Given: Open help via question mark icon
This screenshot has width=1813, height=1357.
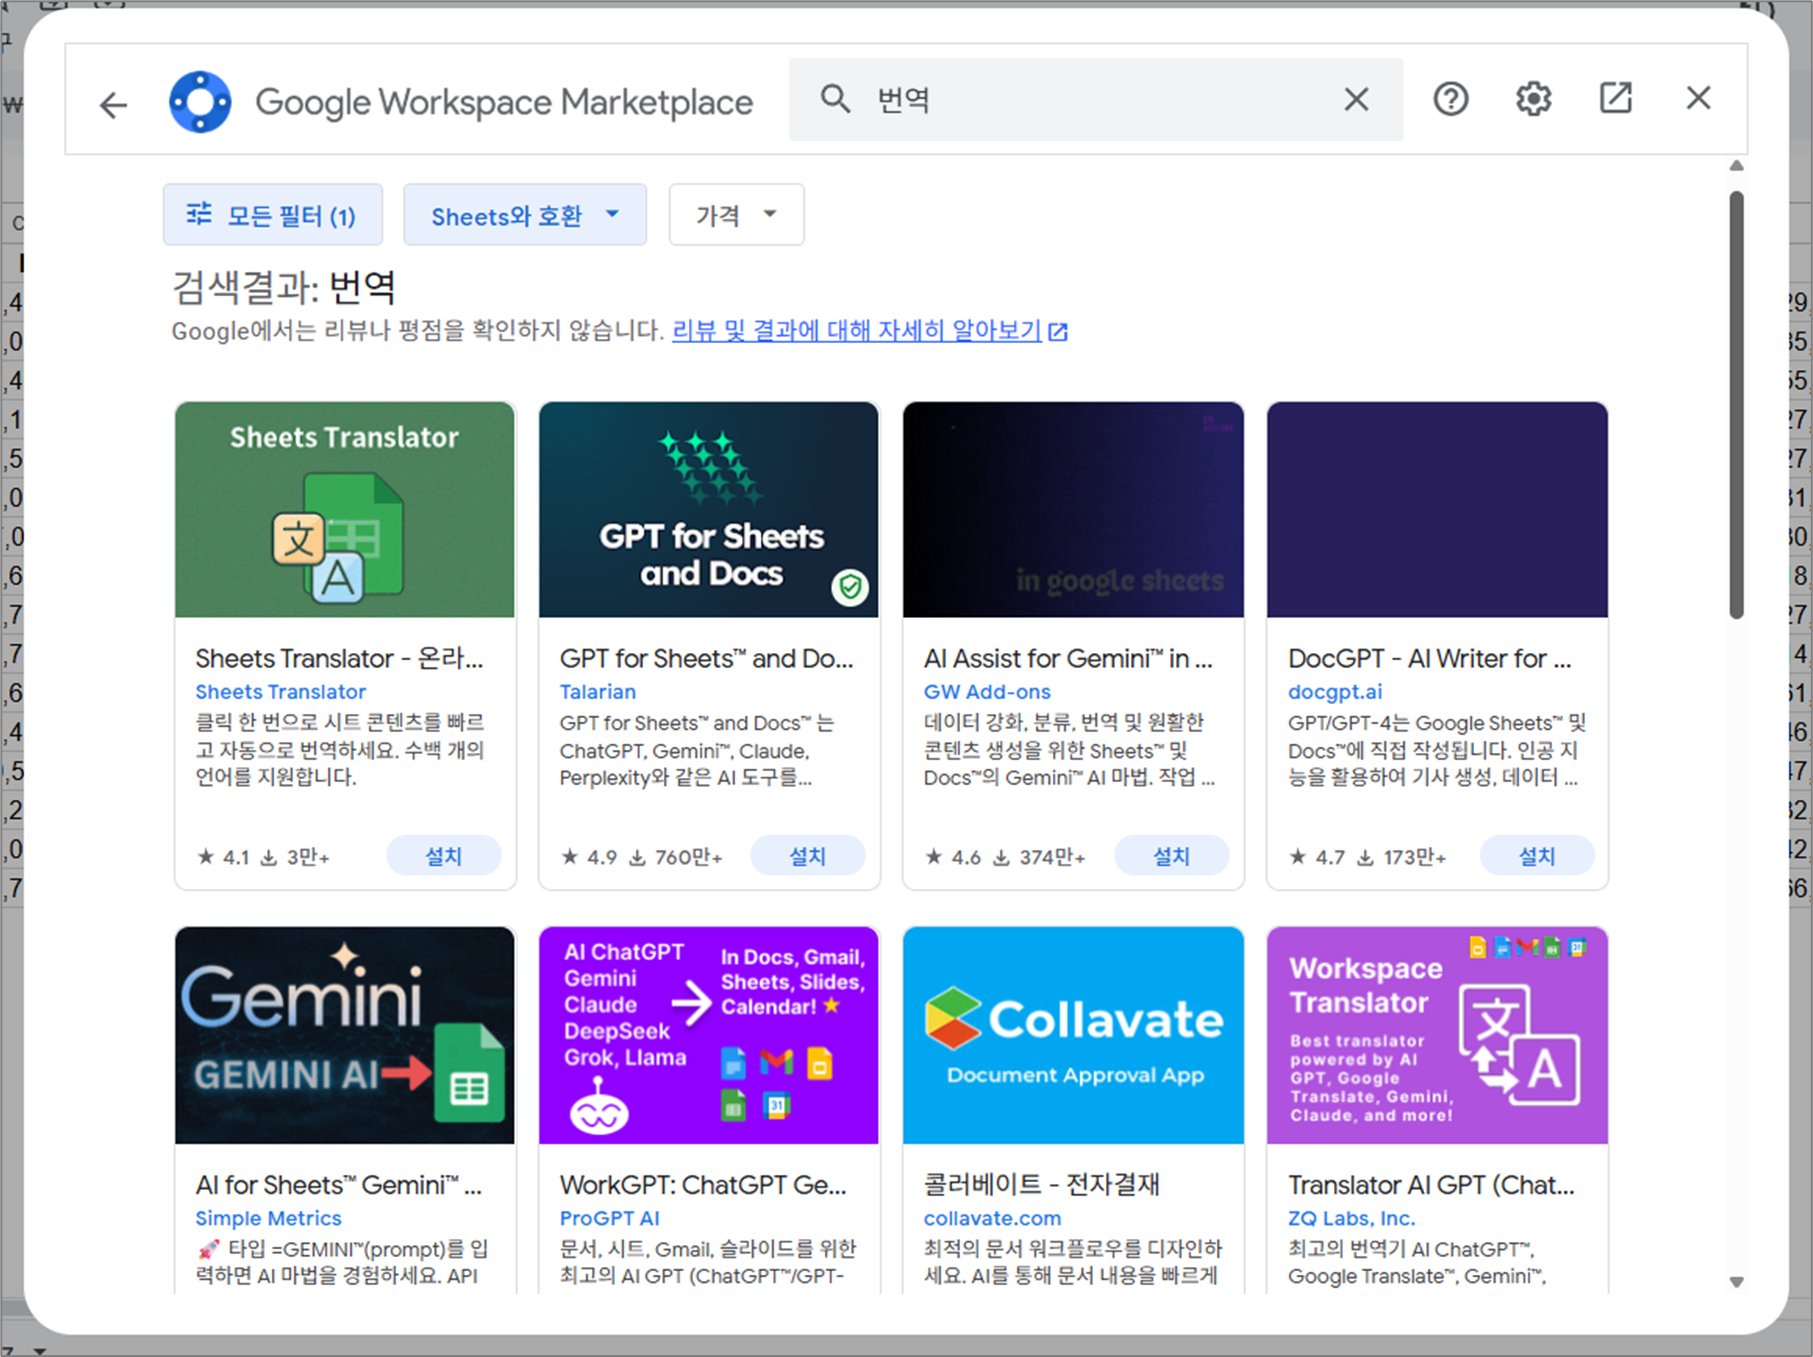Looking at the screenshot, I should click(x=1450, y=99).
